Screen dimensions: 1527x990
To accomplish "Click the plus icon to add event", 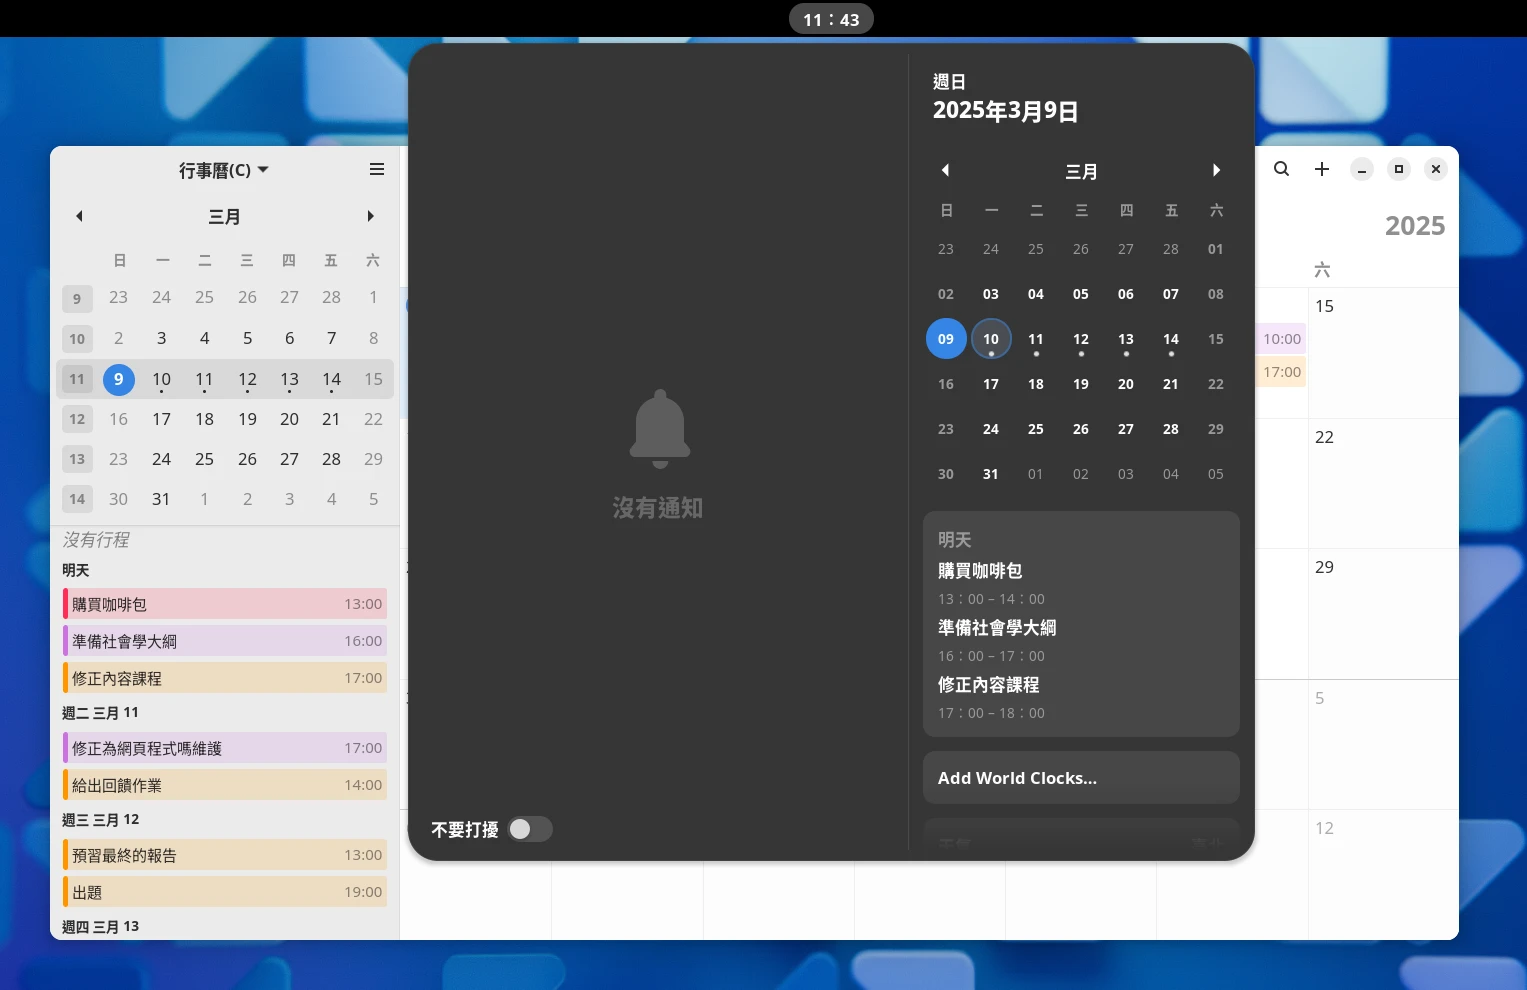I will (1321, 169).
